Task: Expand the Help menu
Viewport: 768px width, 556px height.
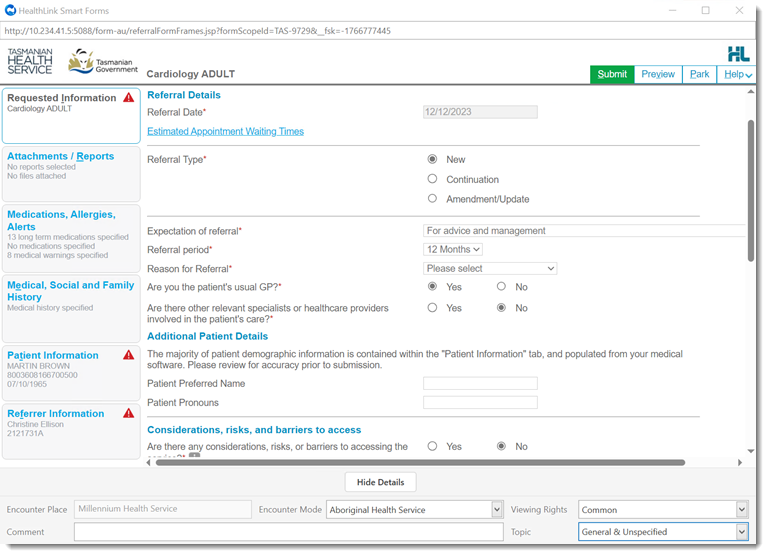Action: [x=737, y=74]
